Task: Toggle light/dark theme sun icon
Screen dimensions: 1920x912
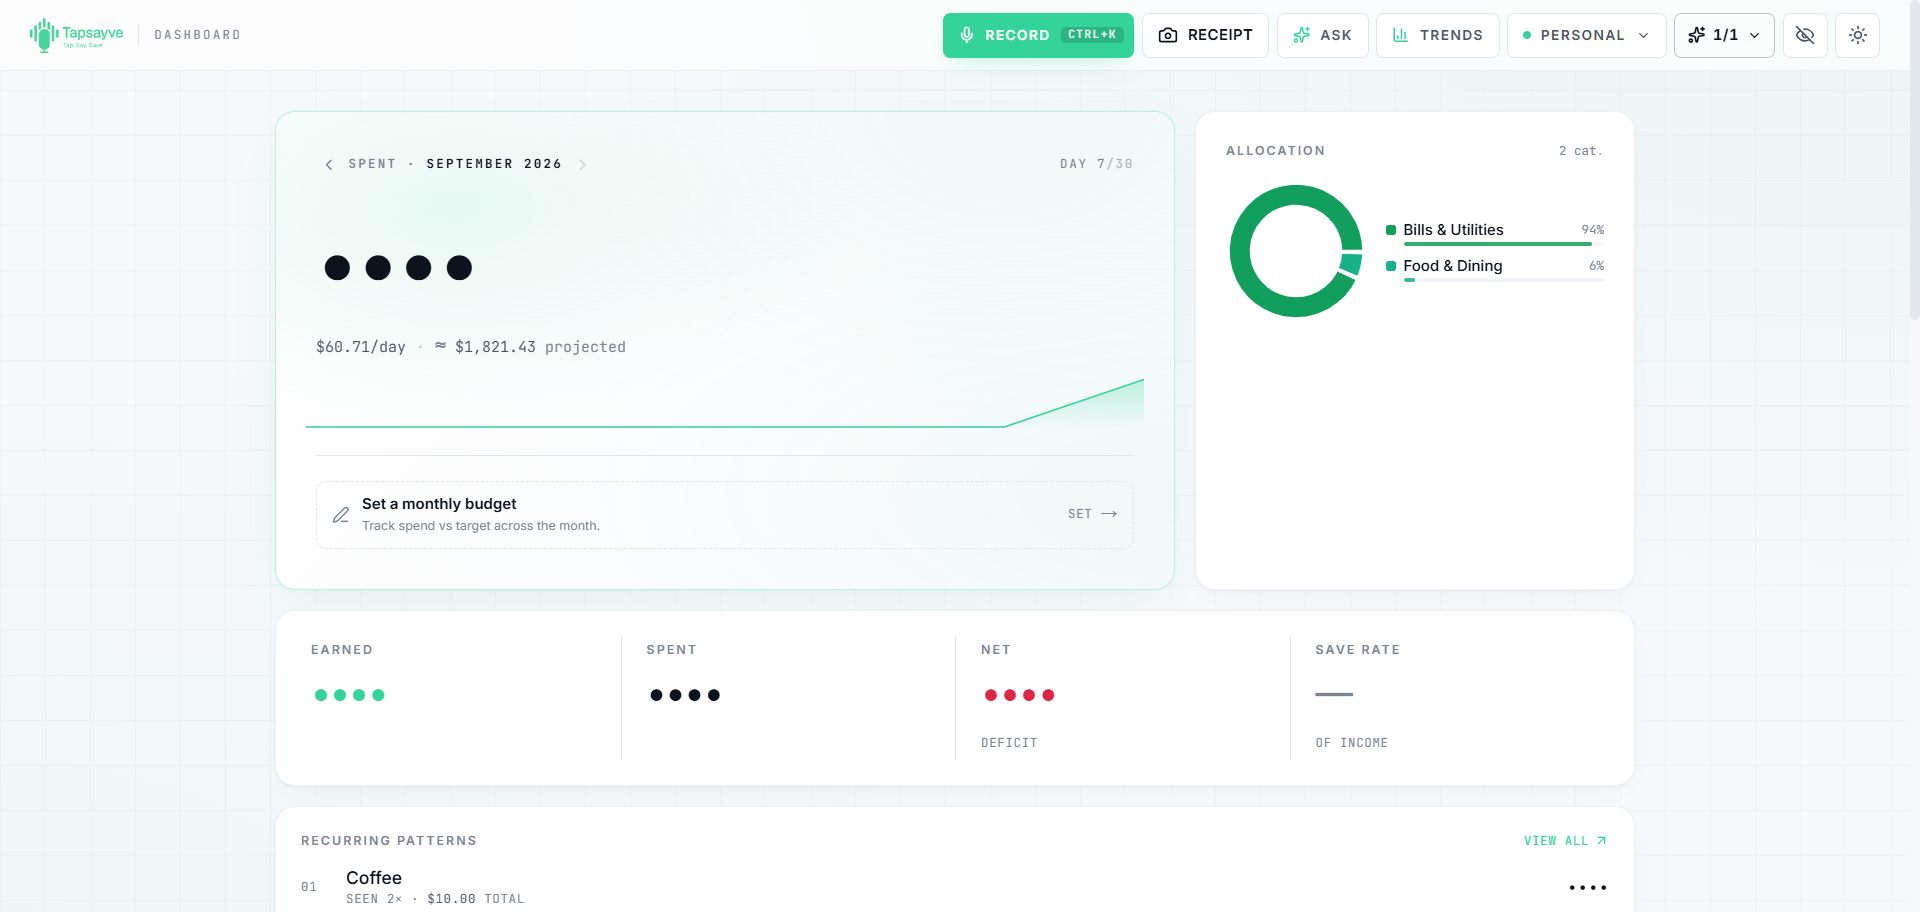Action: coord(1858,35)
